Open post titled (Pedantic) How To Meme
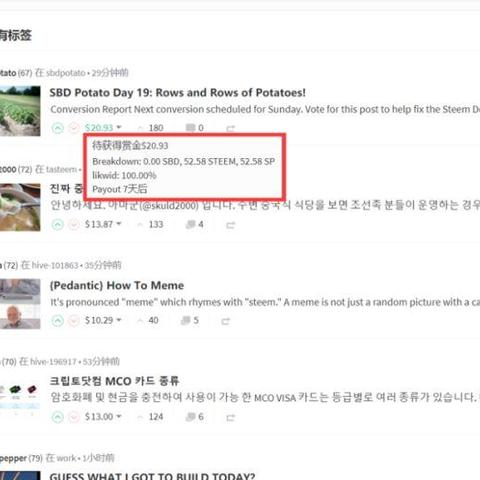 point(117,286)
